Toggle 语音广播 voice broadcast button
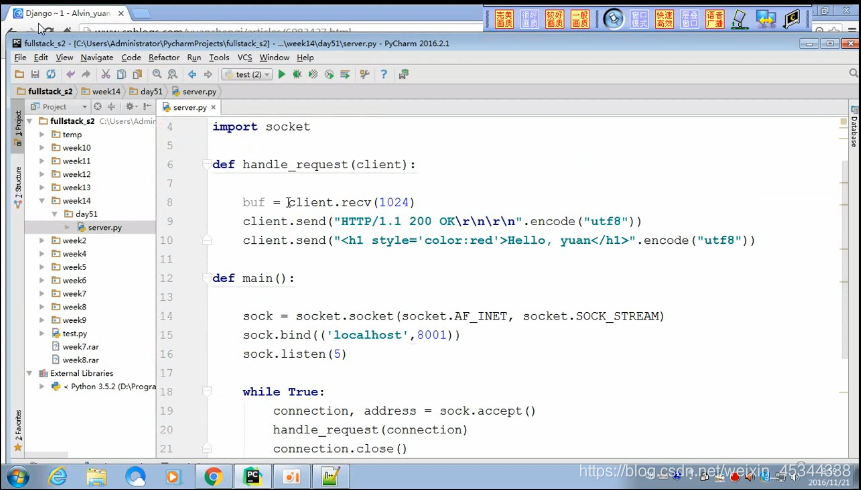This screenshot has width=861, height=490. point(714,19)
